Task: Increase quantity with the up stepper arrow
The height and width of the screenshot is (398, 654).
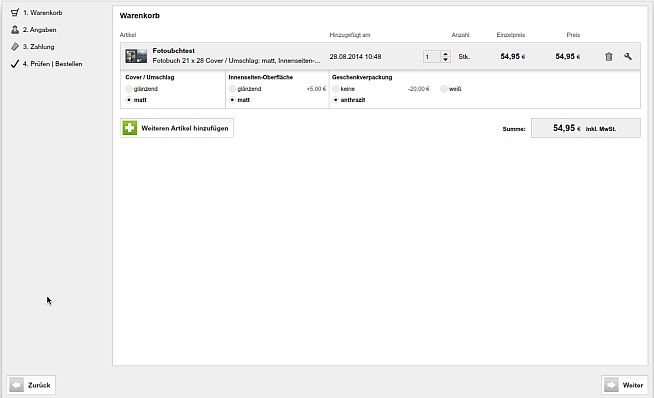Action: [445, 53]
